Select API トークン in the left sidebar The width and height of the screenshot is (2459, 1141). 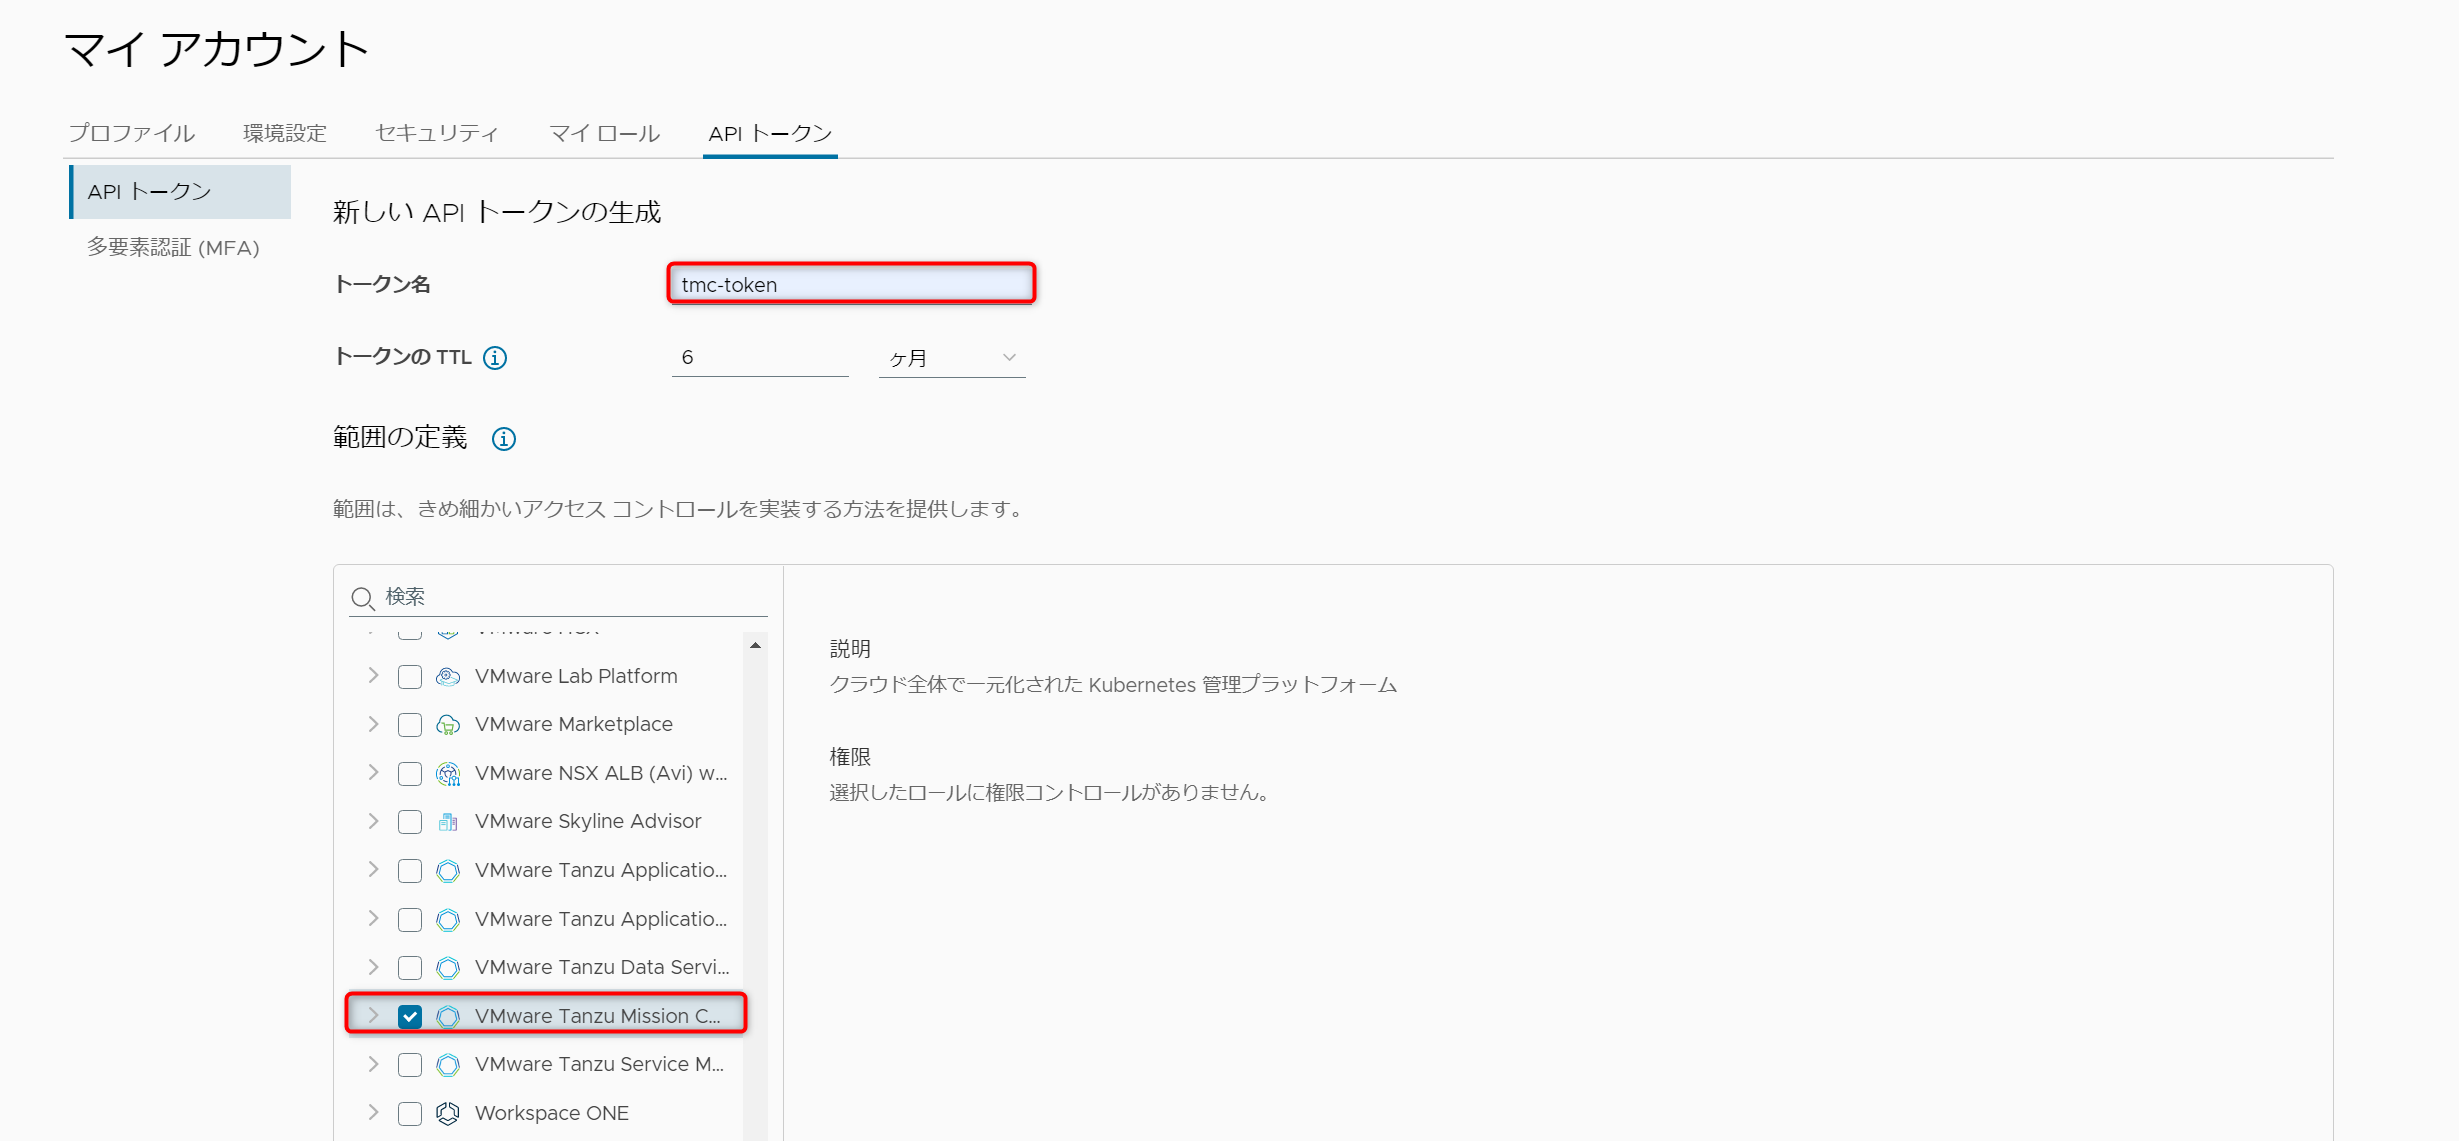point(150,191)
